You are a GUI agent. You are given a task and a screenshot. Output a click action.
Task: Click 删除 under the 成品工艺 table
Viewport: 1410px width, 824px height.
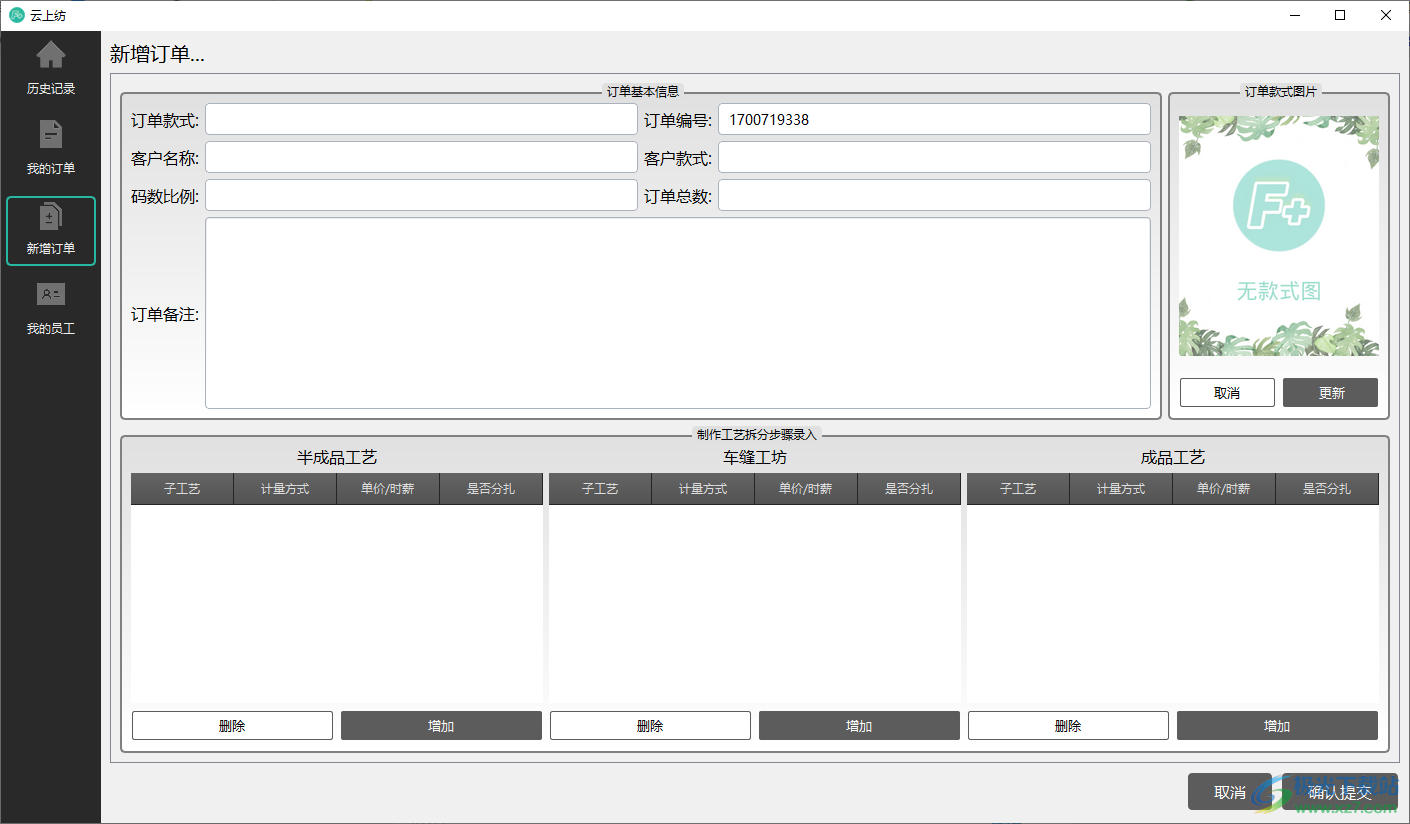1068,725
